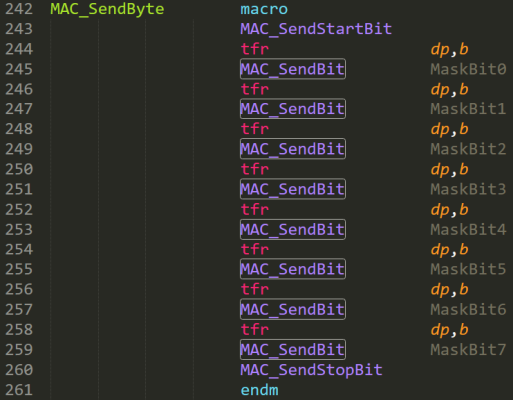513x400 pixels.
Task: Click MAC_SendBit on line 251
Action: (293, 189)
